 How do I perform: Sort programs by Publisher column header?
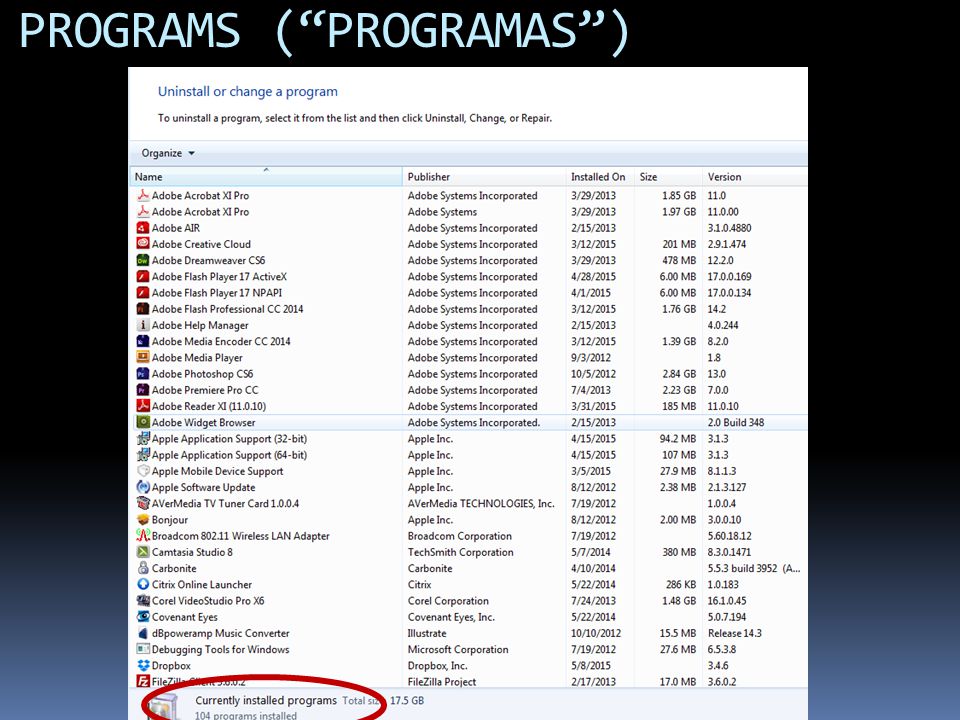point(484,177)
